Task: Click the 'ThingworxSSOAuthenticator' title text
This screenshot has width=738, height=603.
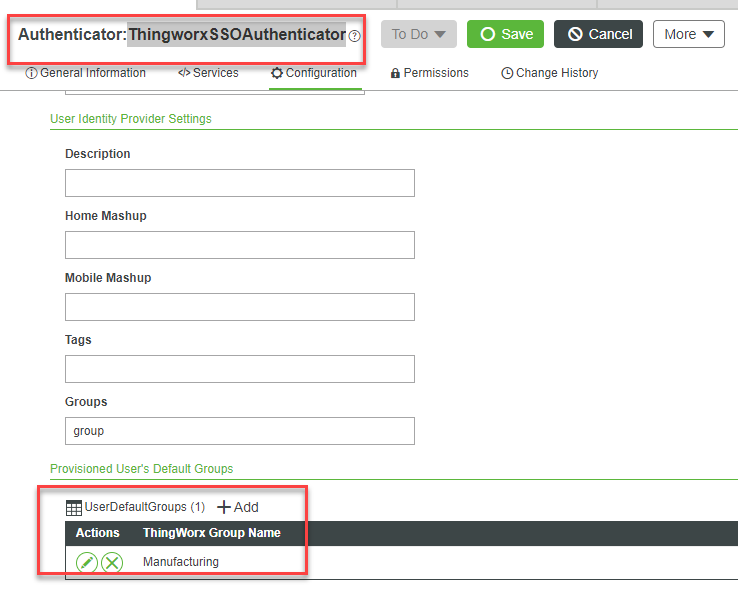Action: [237, 34]
